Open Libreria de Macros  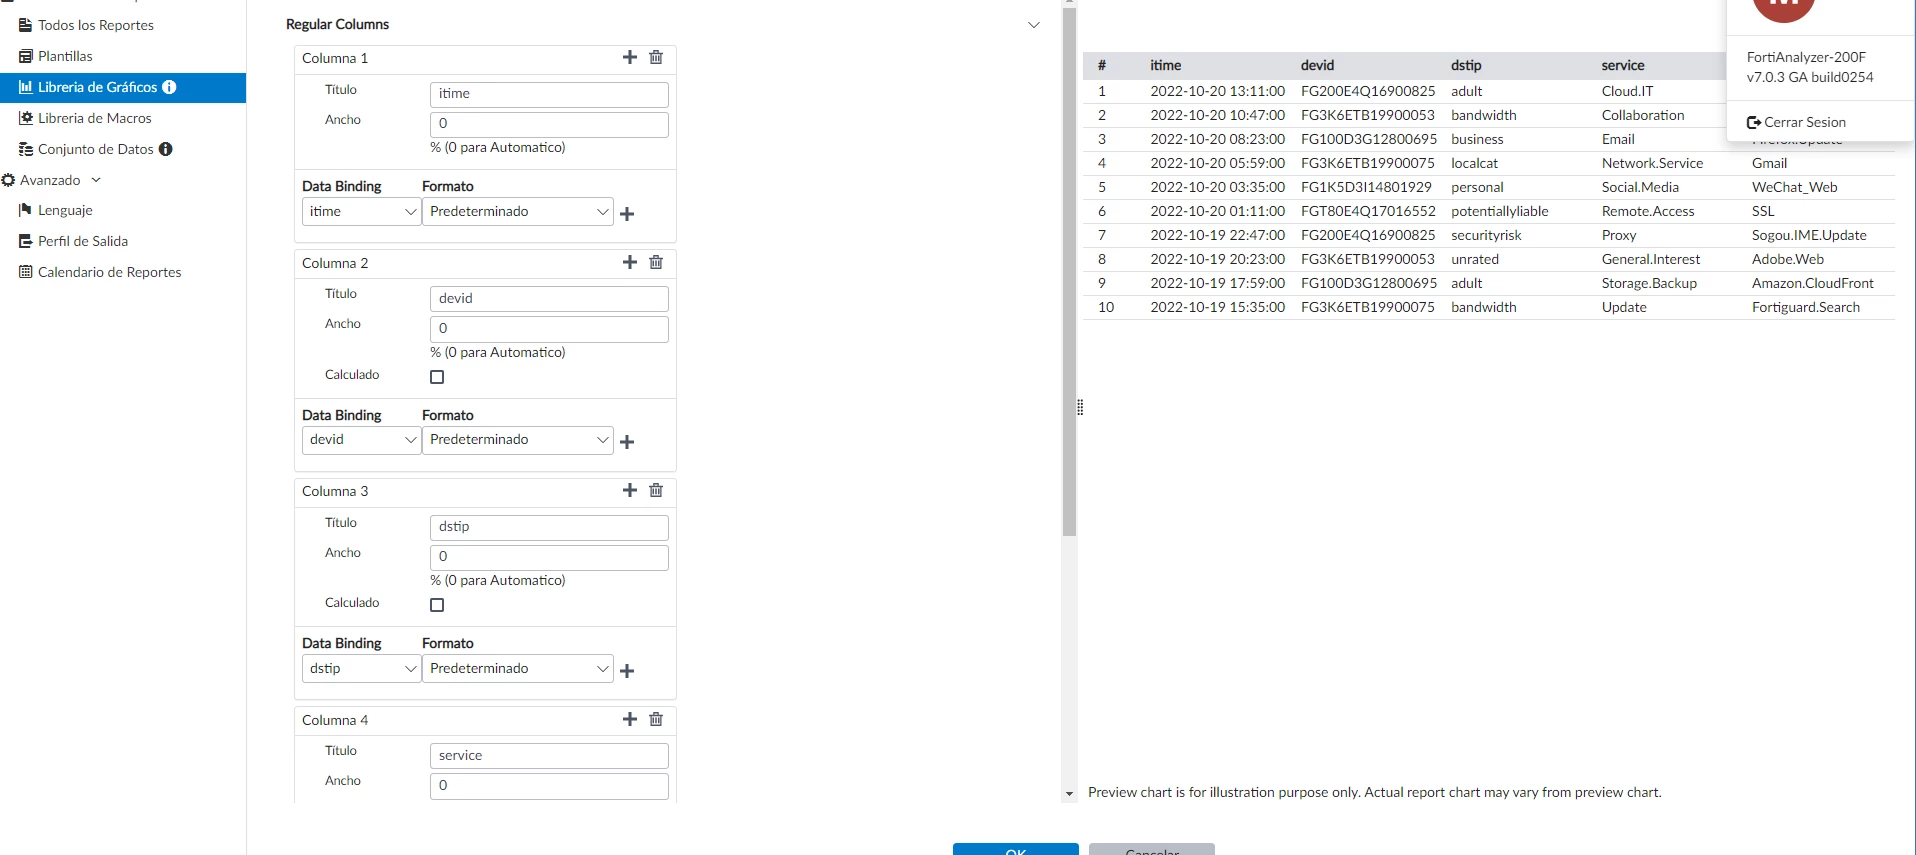click(95, 118)
